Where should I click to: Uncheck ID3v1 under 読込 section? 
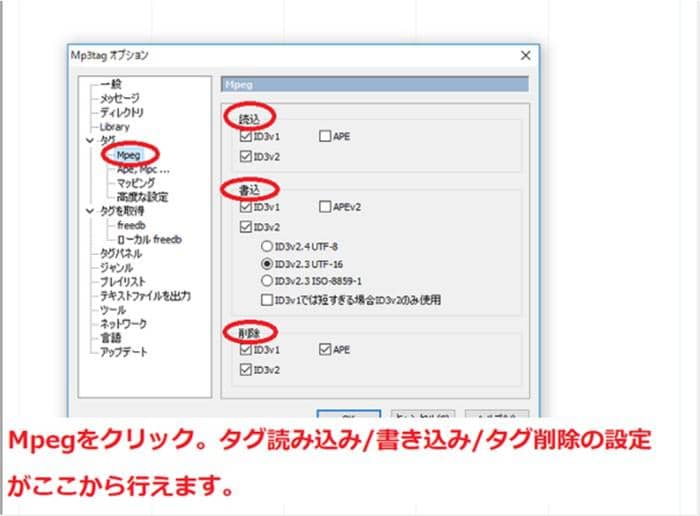tap(246, 136)
